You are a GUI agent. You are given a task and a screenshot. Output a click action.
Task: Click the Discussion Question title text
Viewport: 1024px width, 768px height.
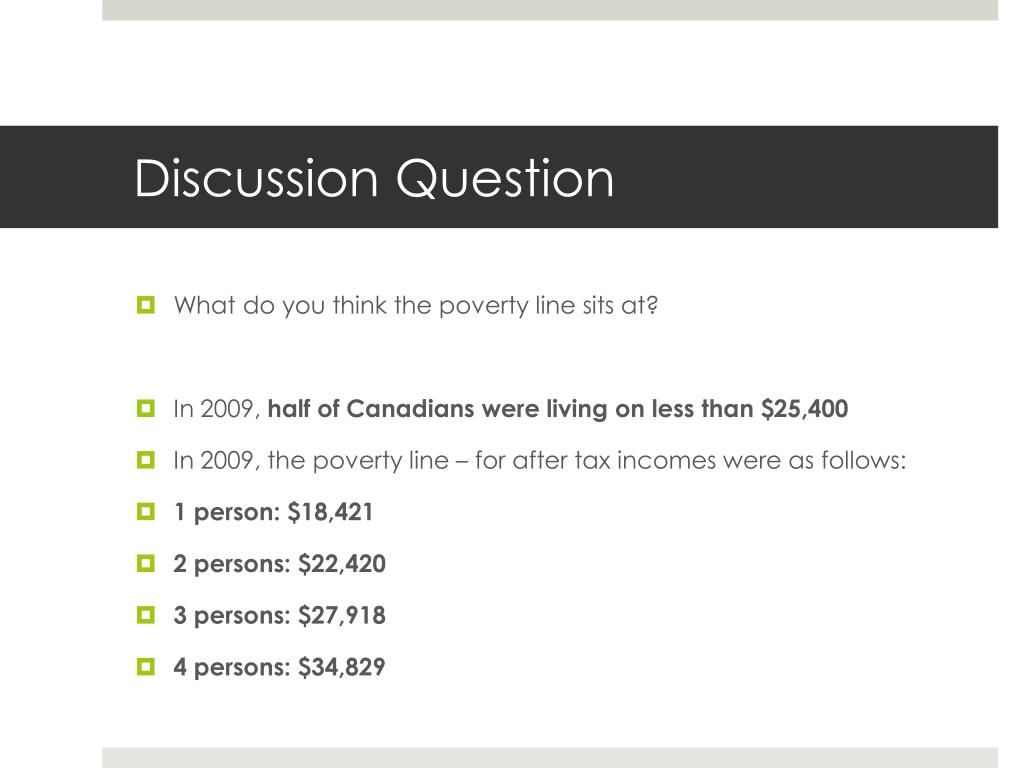pyautogui.click(x=374, y=178)
